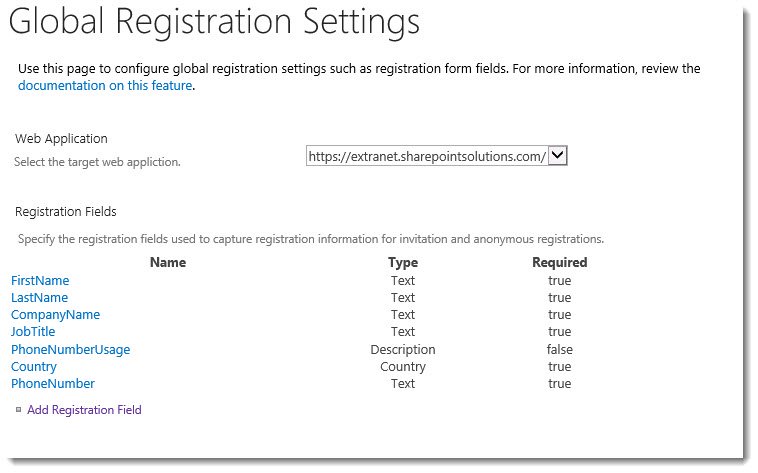Image resolution: width=758 pixels, height=473 pixels.
Task: Select the true value in CompanyName row
Action: tap(559, 314)
